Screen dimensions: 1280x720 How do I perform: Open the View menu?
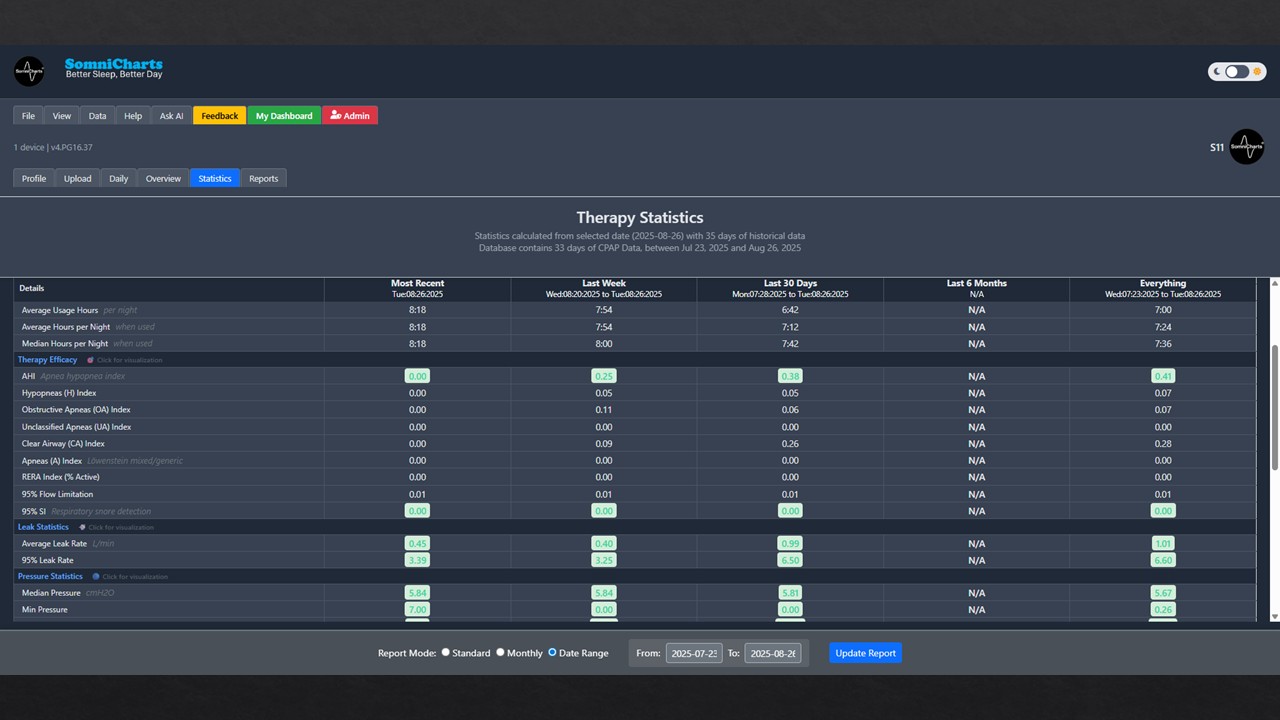[62, 116]
